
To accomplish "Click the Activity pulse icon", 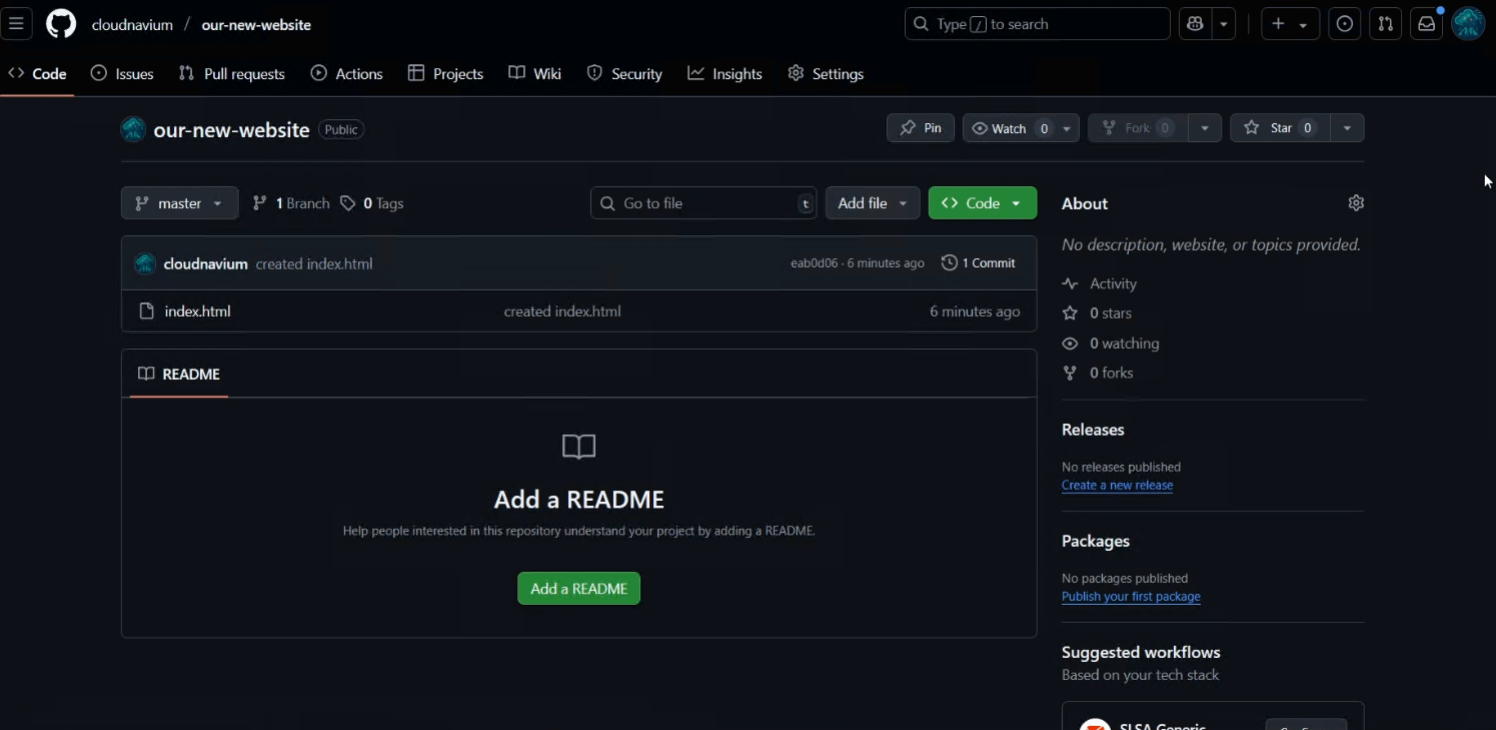I will click(1070, 284).
